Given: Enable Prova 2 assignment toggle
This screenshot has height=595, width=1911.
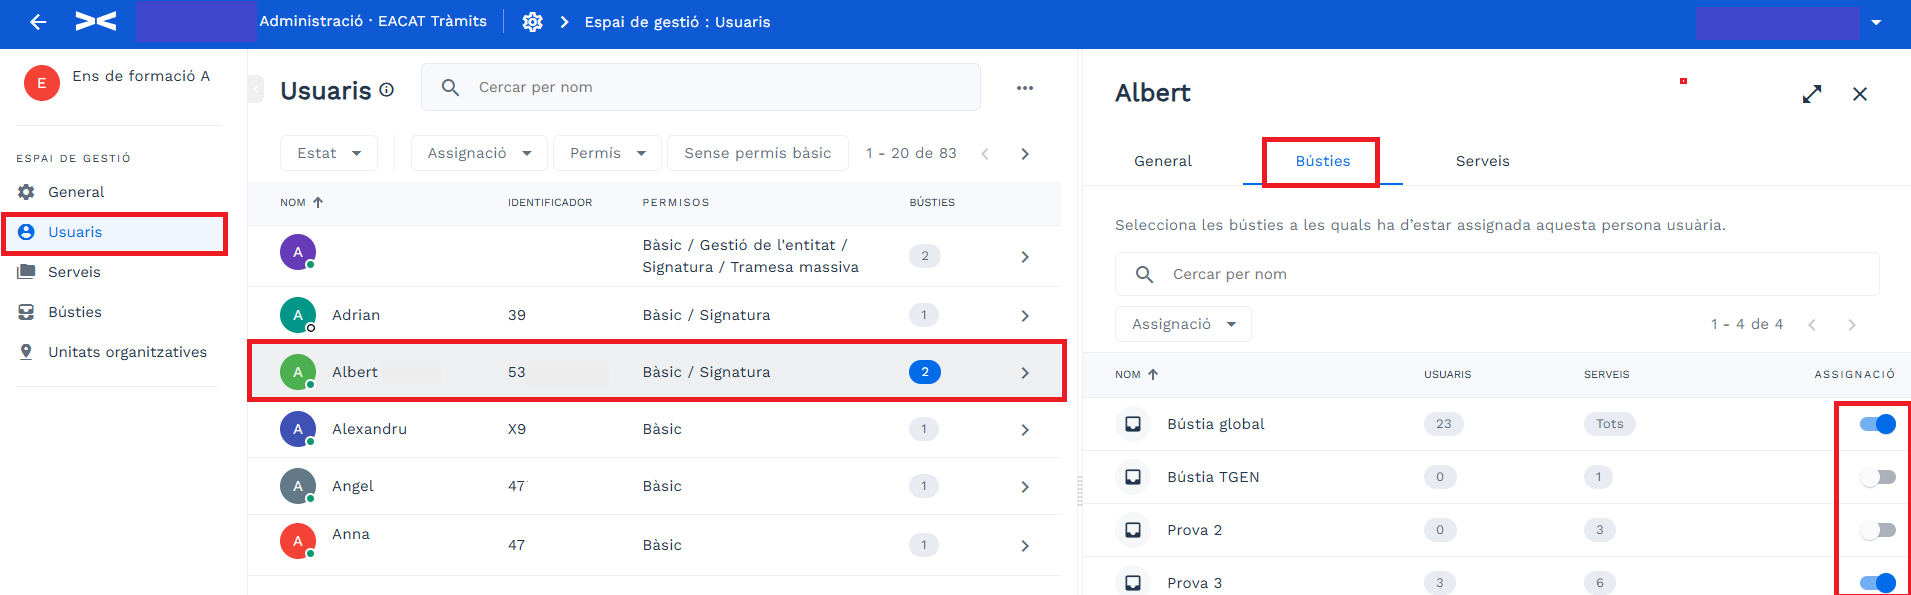Looking at the screenshot, I should tap(1878, 530).
